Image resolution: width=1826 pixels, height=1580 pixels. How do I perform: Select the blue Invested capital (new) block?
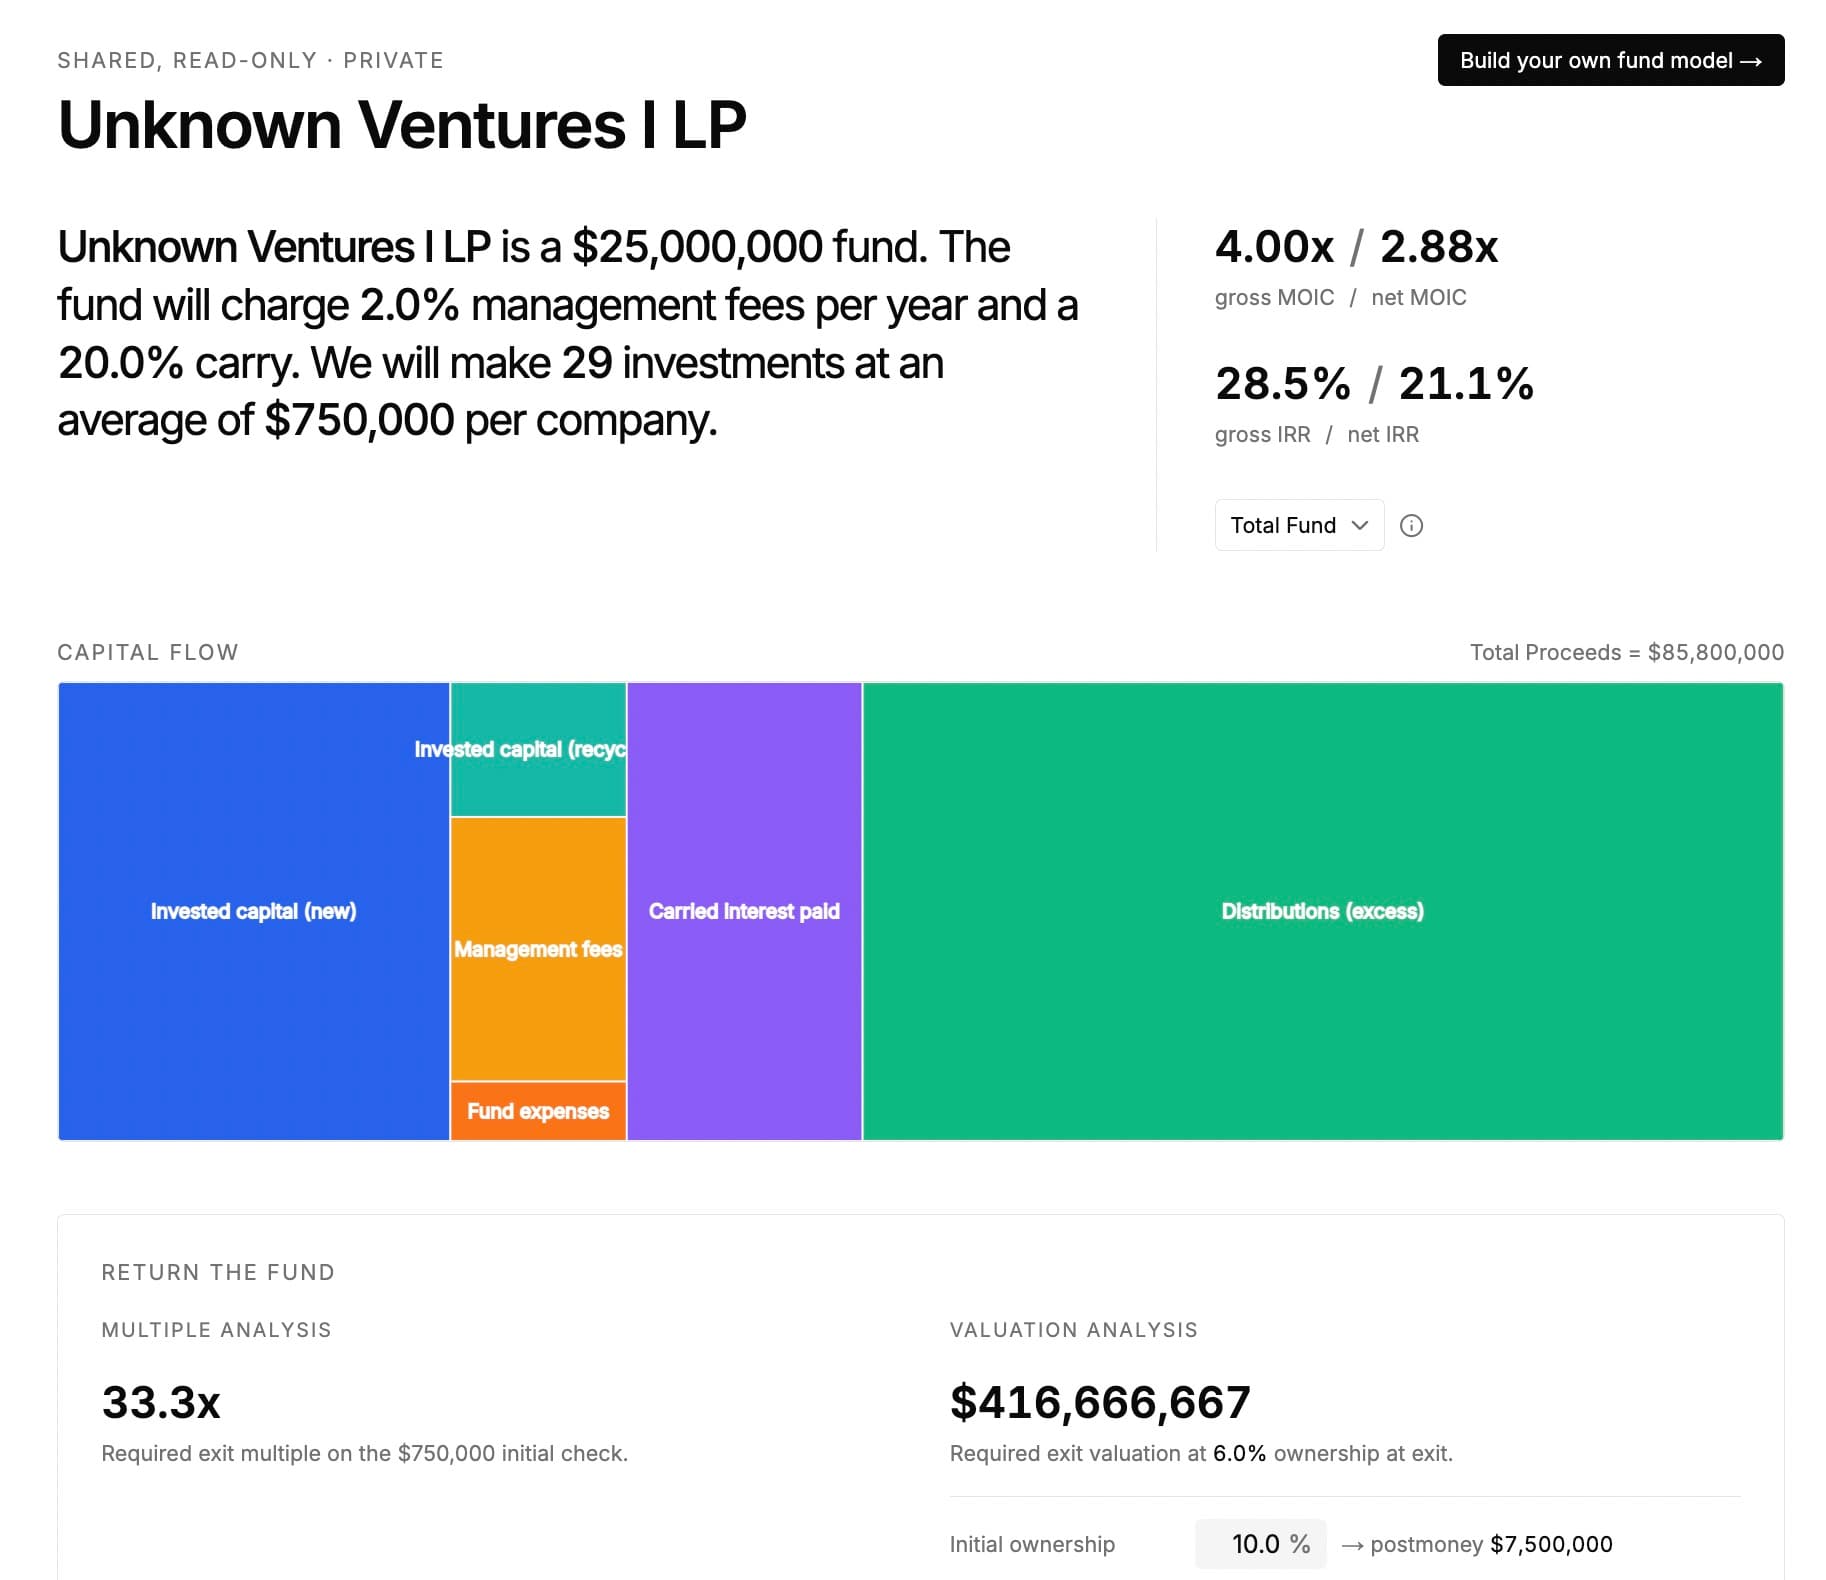[x=253, y=911]
